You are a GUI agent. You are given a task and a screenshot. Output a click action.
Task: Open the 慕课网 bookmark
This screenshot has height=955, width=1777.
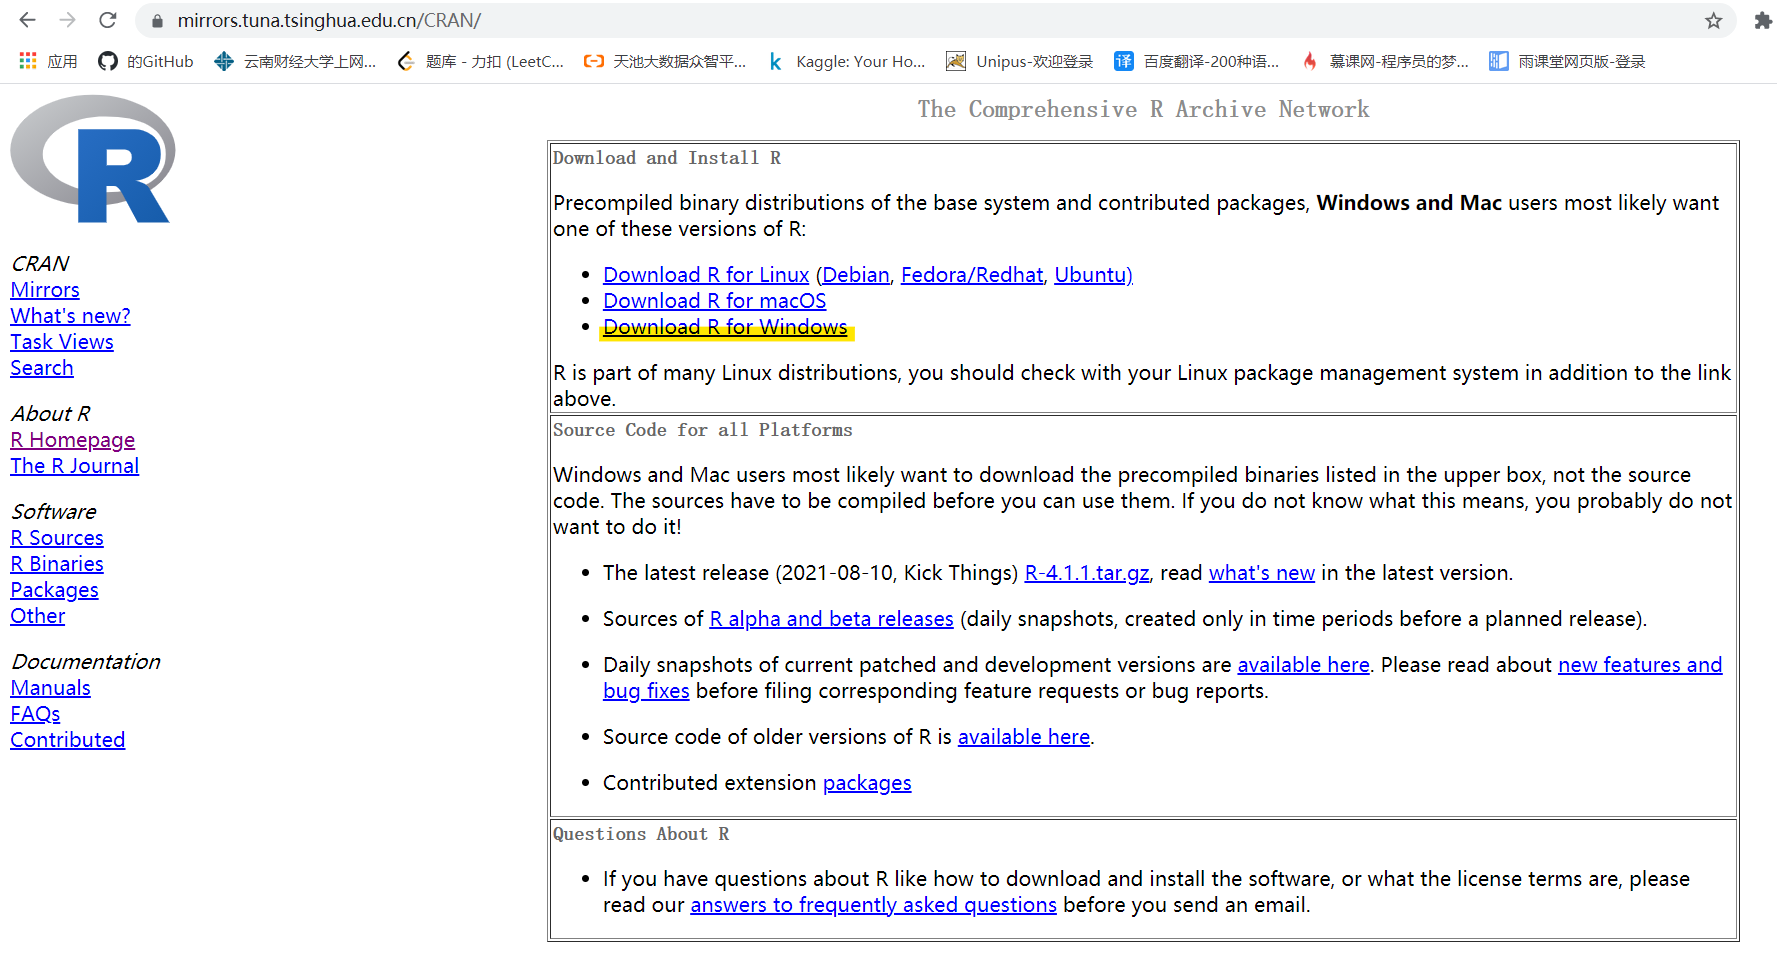1385,61
